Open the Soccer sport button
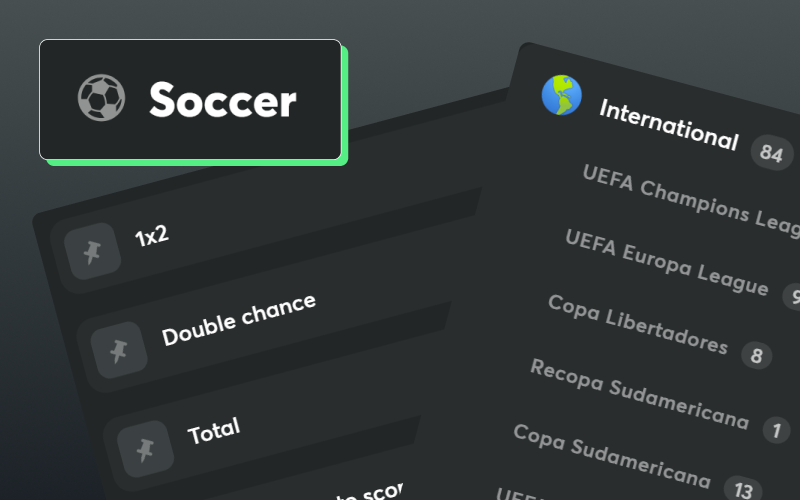Viewport: 800px width, 500px height. [190, 100]
